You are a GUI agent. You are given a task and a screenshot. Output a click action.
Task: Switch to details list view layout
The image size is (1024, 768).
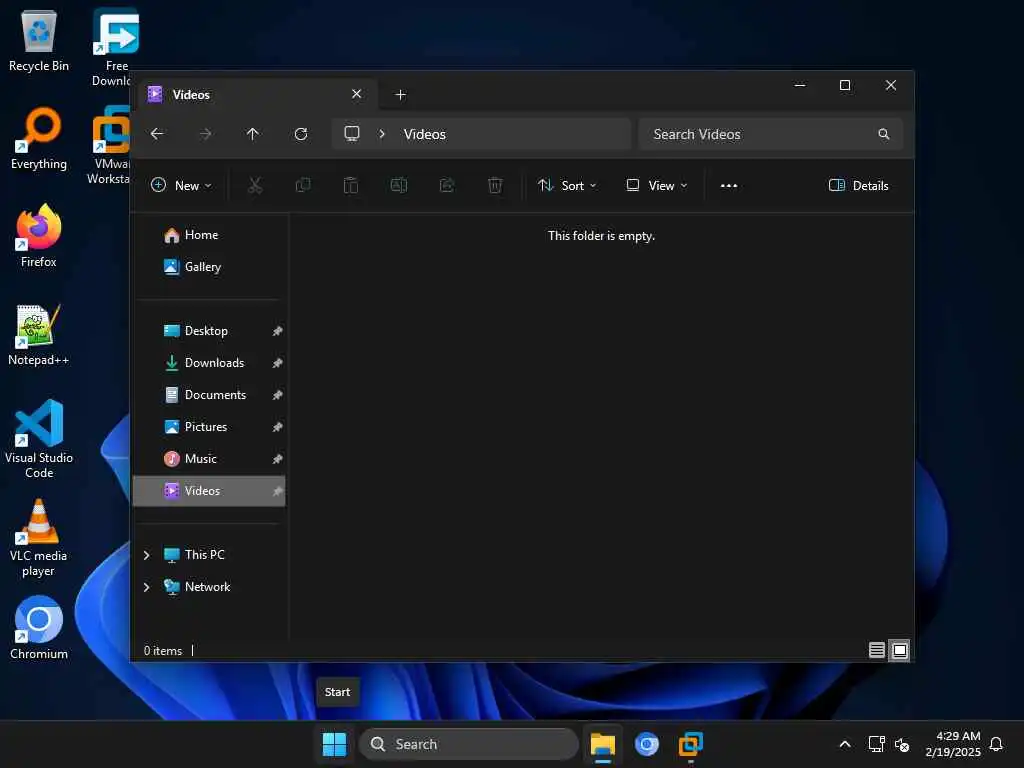point(877,650)
